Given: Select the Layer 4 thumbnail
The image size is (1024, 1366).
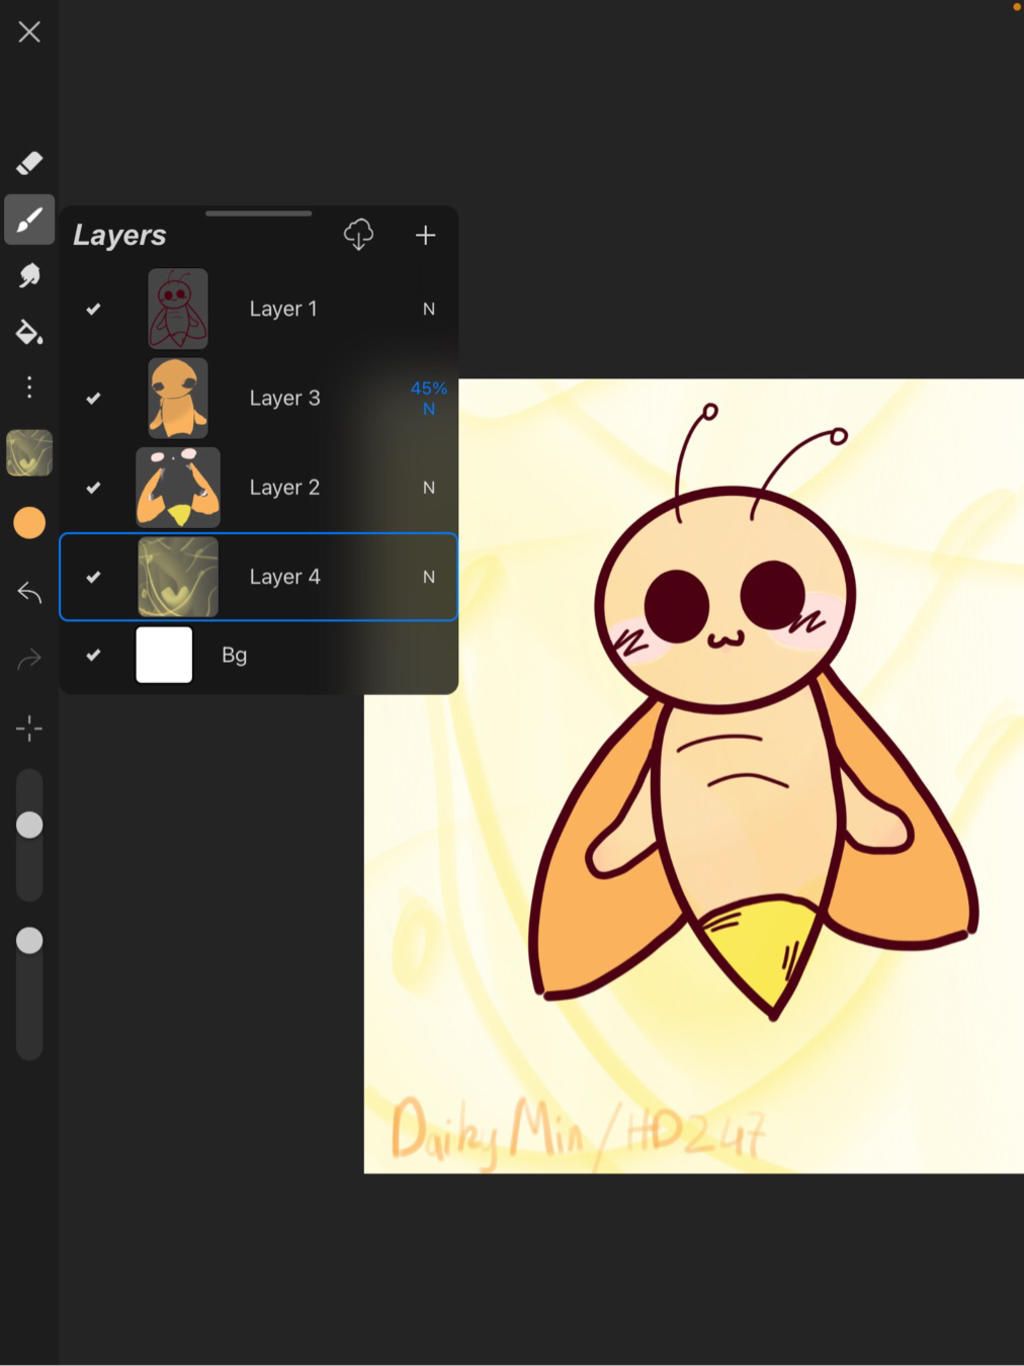Looking at the screenshot, I should coord(178,577).
